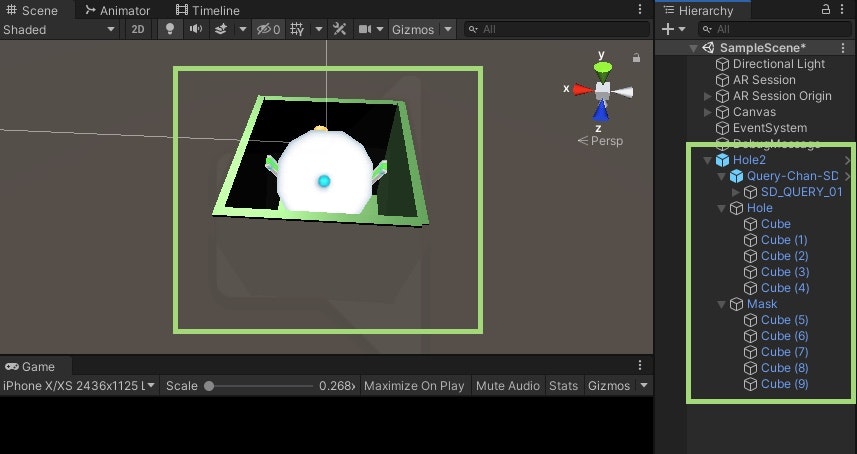
Task: Collapse the Mask foldout arrow
Action: click(722, 304)
